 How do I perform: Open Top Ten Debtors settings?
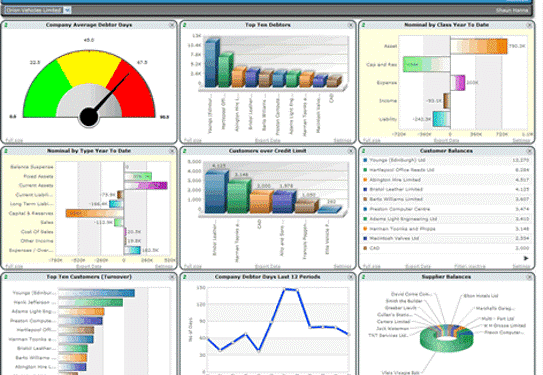342,140
